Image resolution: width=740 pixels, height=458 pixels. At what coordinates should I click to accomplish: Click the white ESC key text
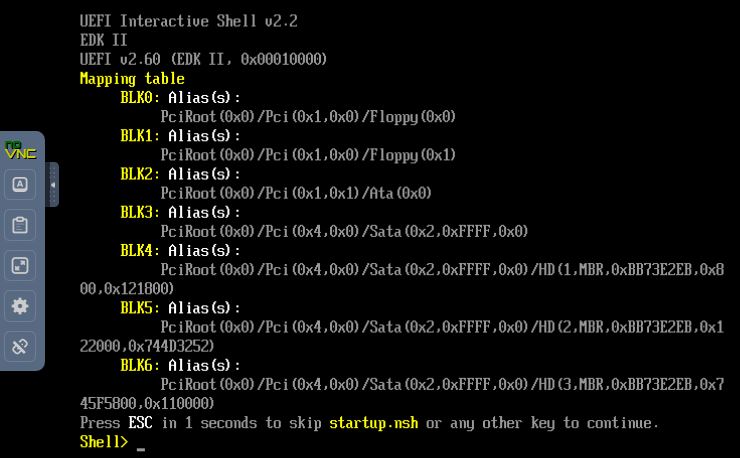pos(140,423)
